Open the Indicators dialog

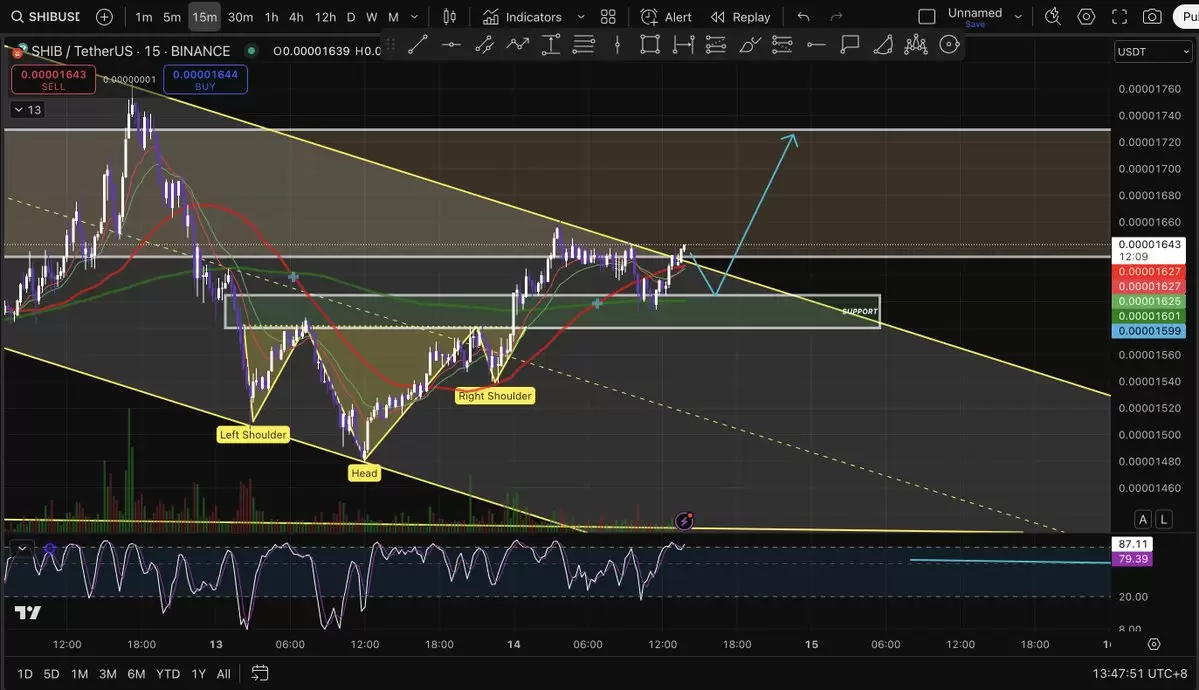[522, 17]
